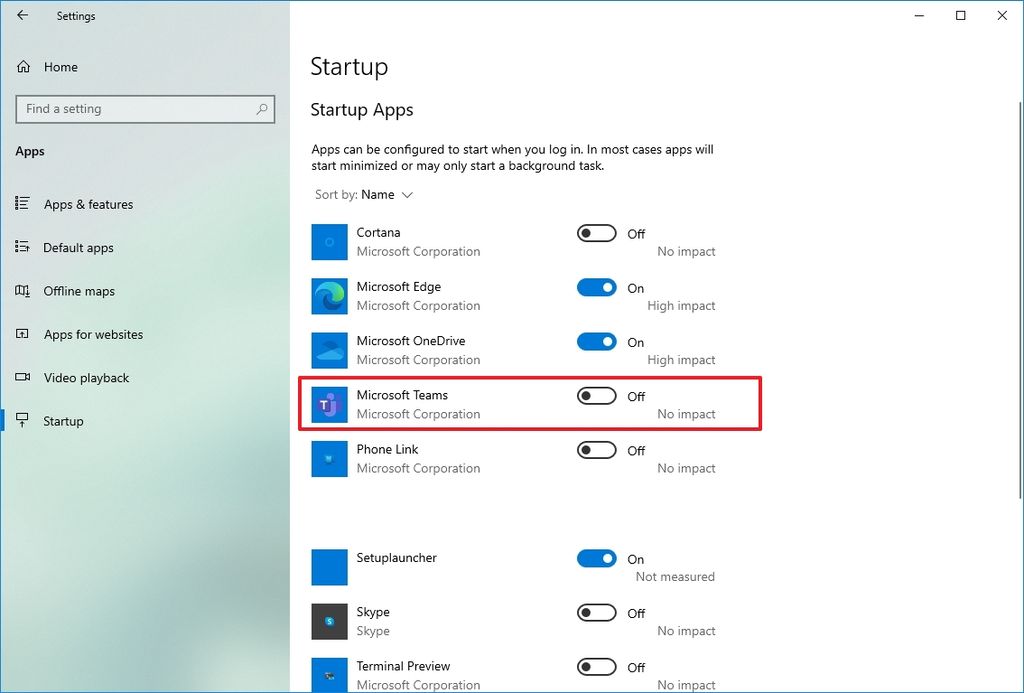The height and width of the screenshot is (693, 1024).
Task: Enable Microsoft Teams startup toggle
Action: pos(596,395)
